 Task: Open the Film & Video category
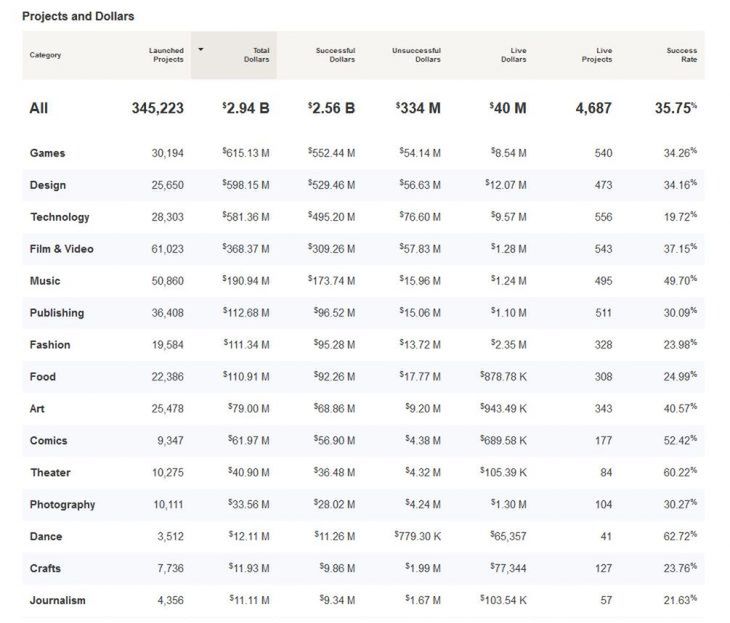(61, 249)
